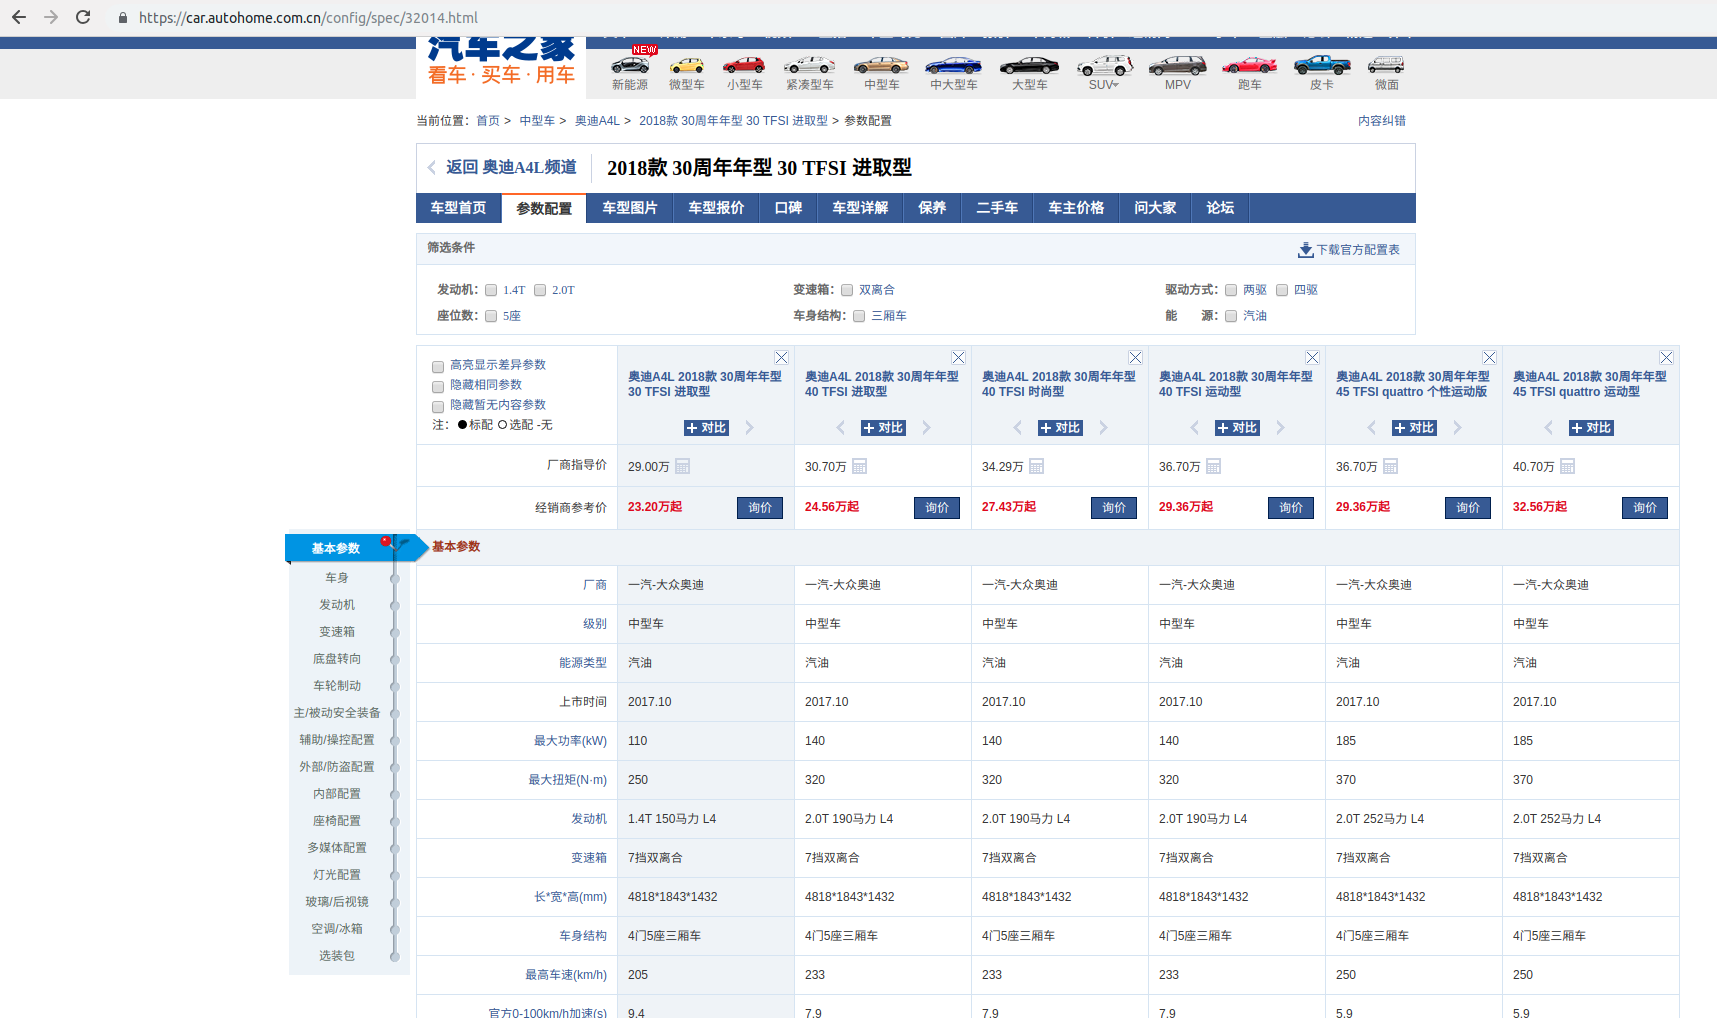Tick the 四驱 drive type checkbox
1717x1018 pixels.
coord(1282,290)
